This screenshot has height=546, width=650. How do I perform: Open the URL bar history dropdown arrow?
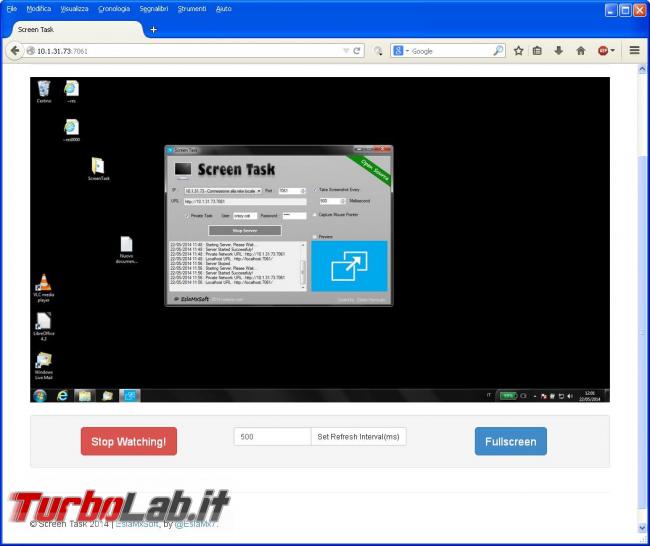(346, 51)
